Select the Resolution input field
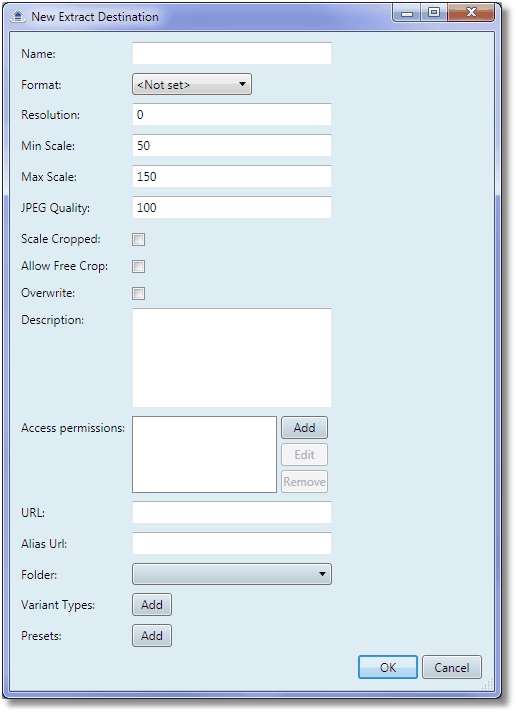The height and width of the screenshot is (713, 516). coord(232,115)
